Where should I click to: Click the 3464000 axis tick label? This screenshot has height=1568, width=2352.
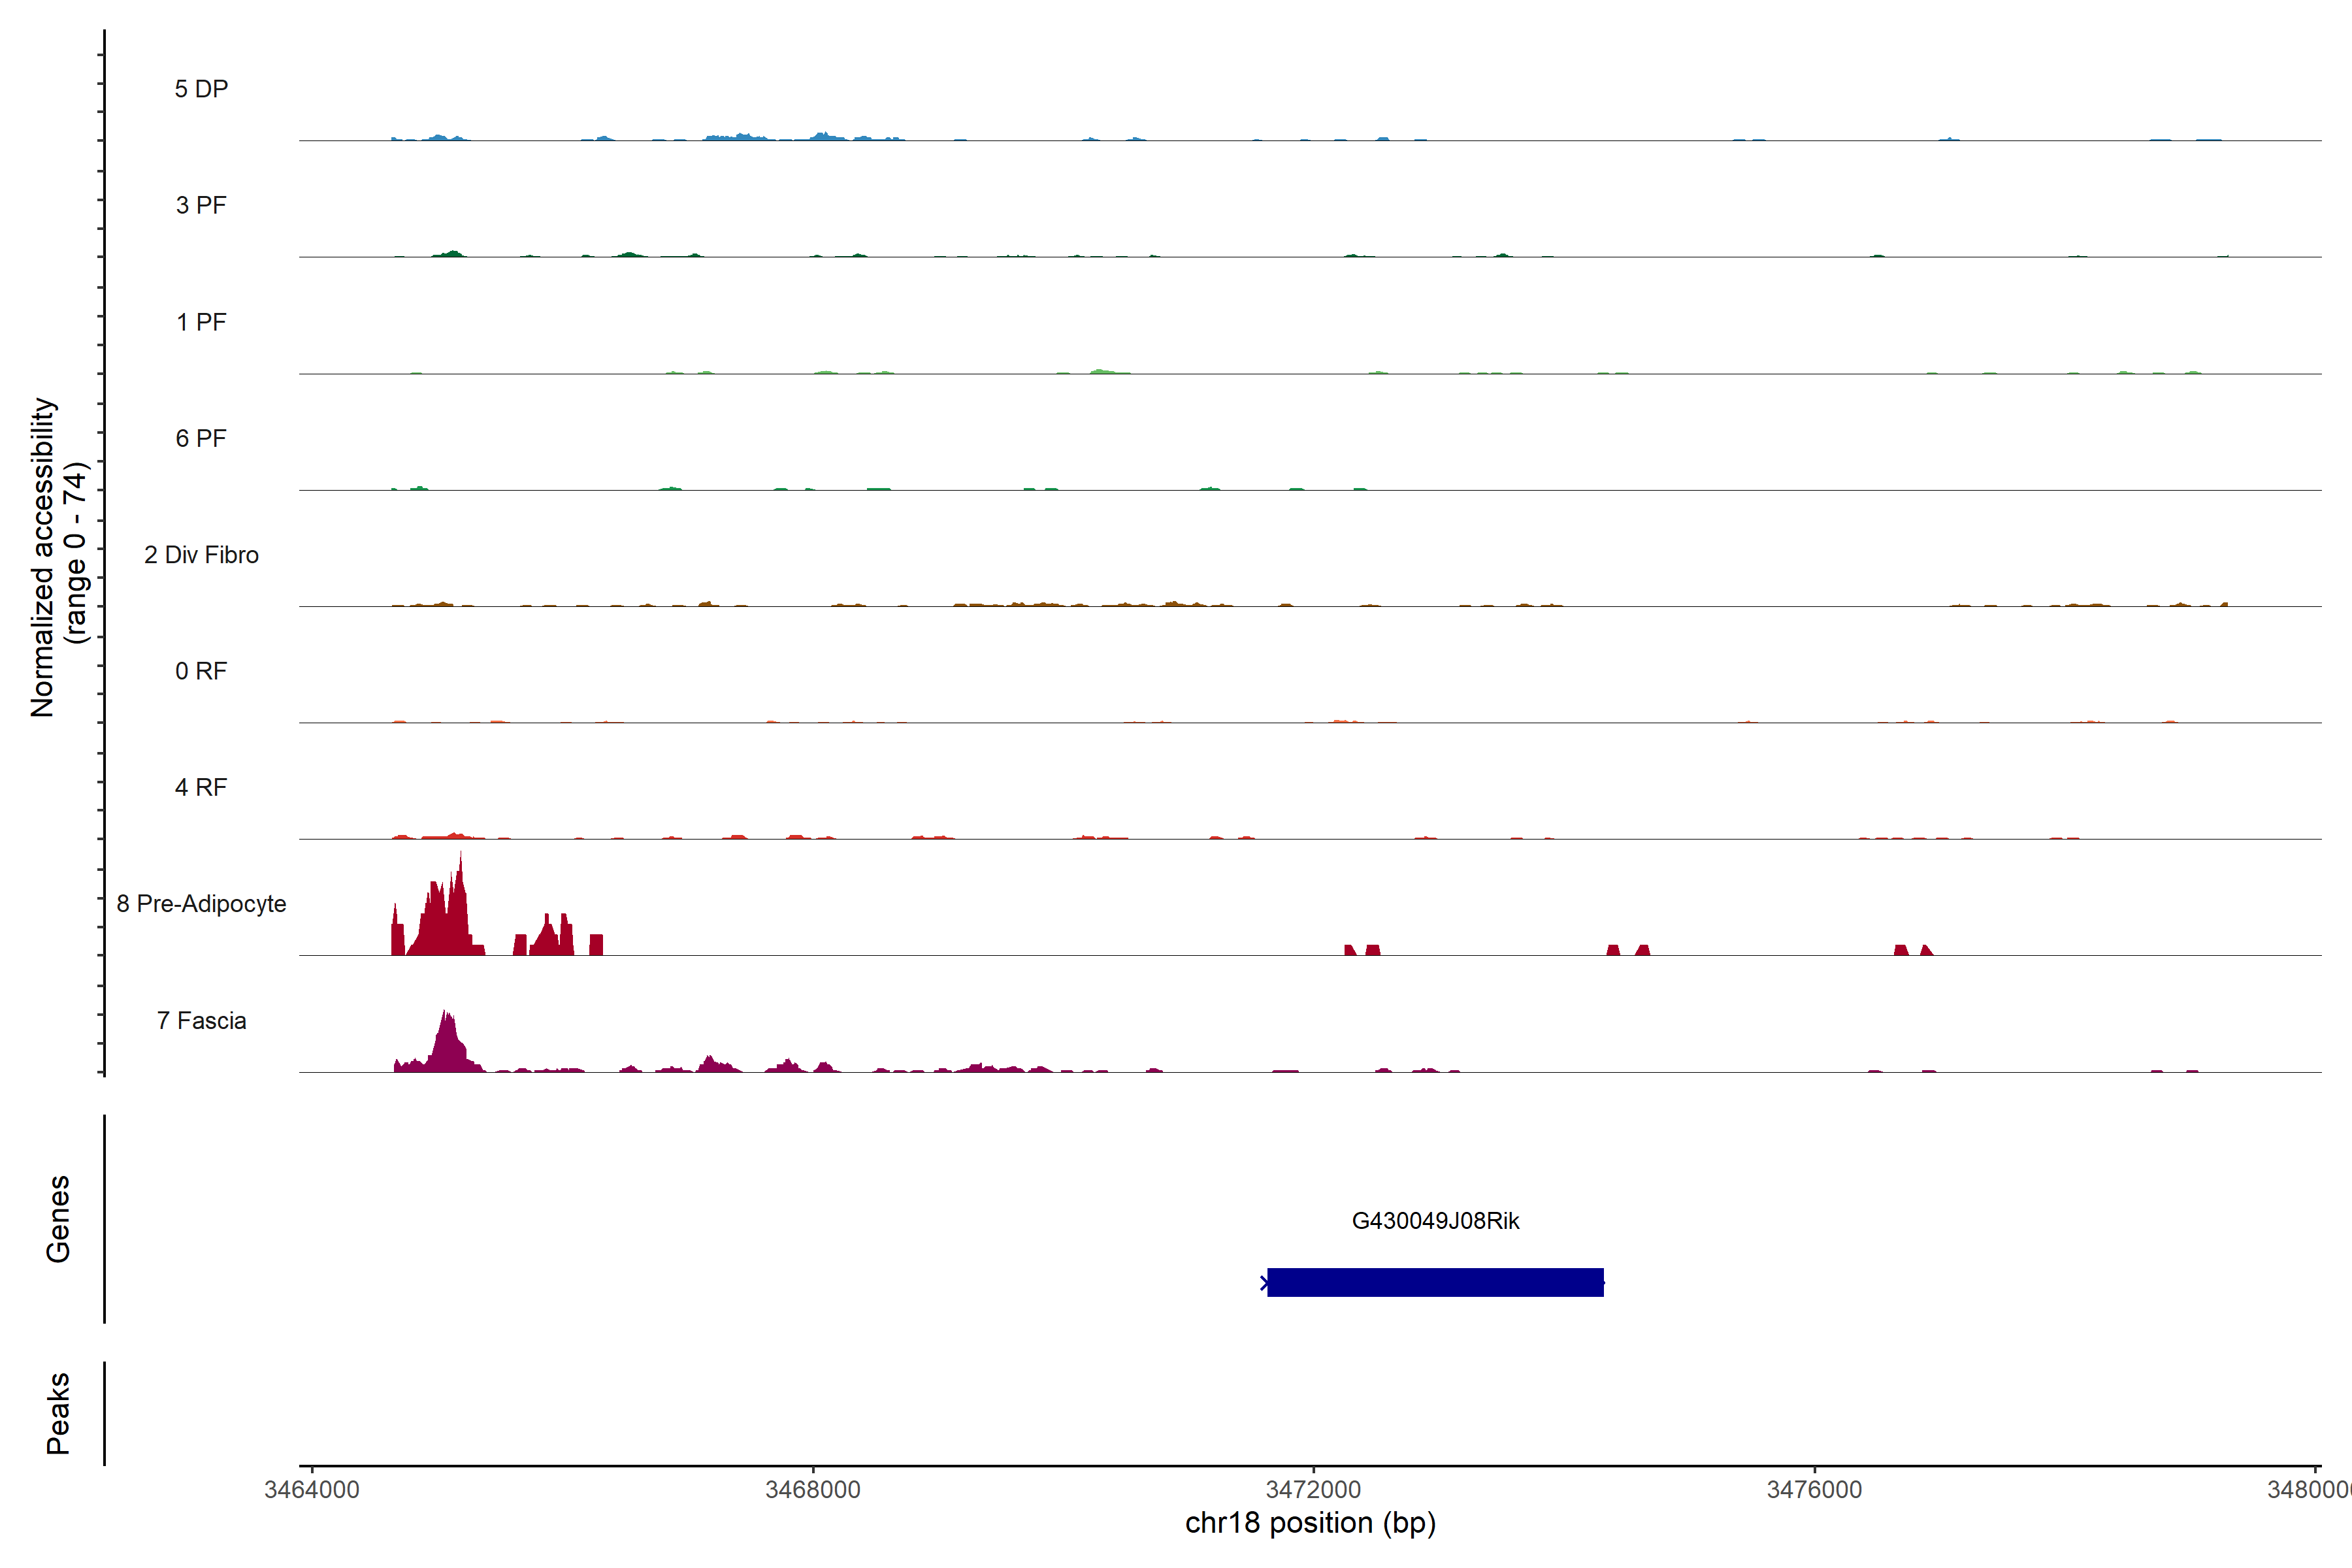[311, 1490]
